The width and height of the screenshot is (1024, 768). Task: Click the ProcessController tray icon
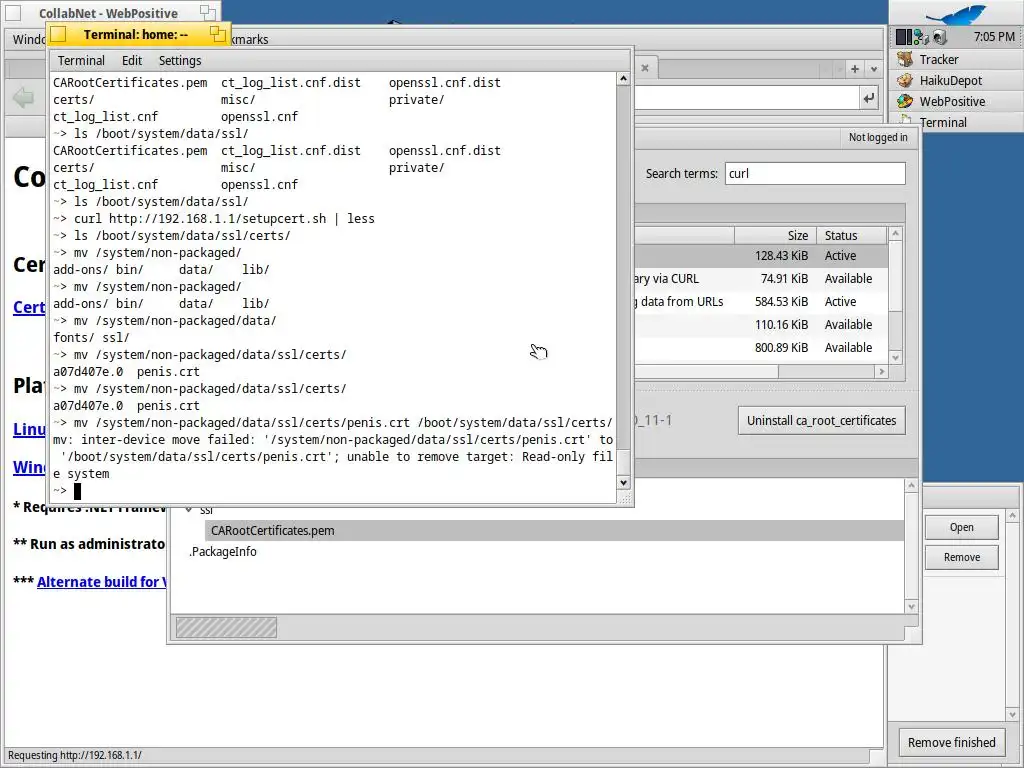[x=904, y=37]
